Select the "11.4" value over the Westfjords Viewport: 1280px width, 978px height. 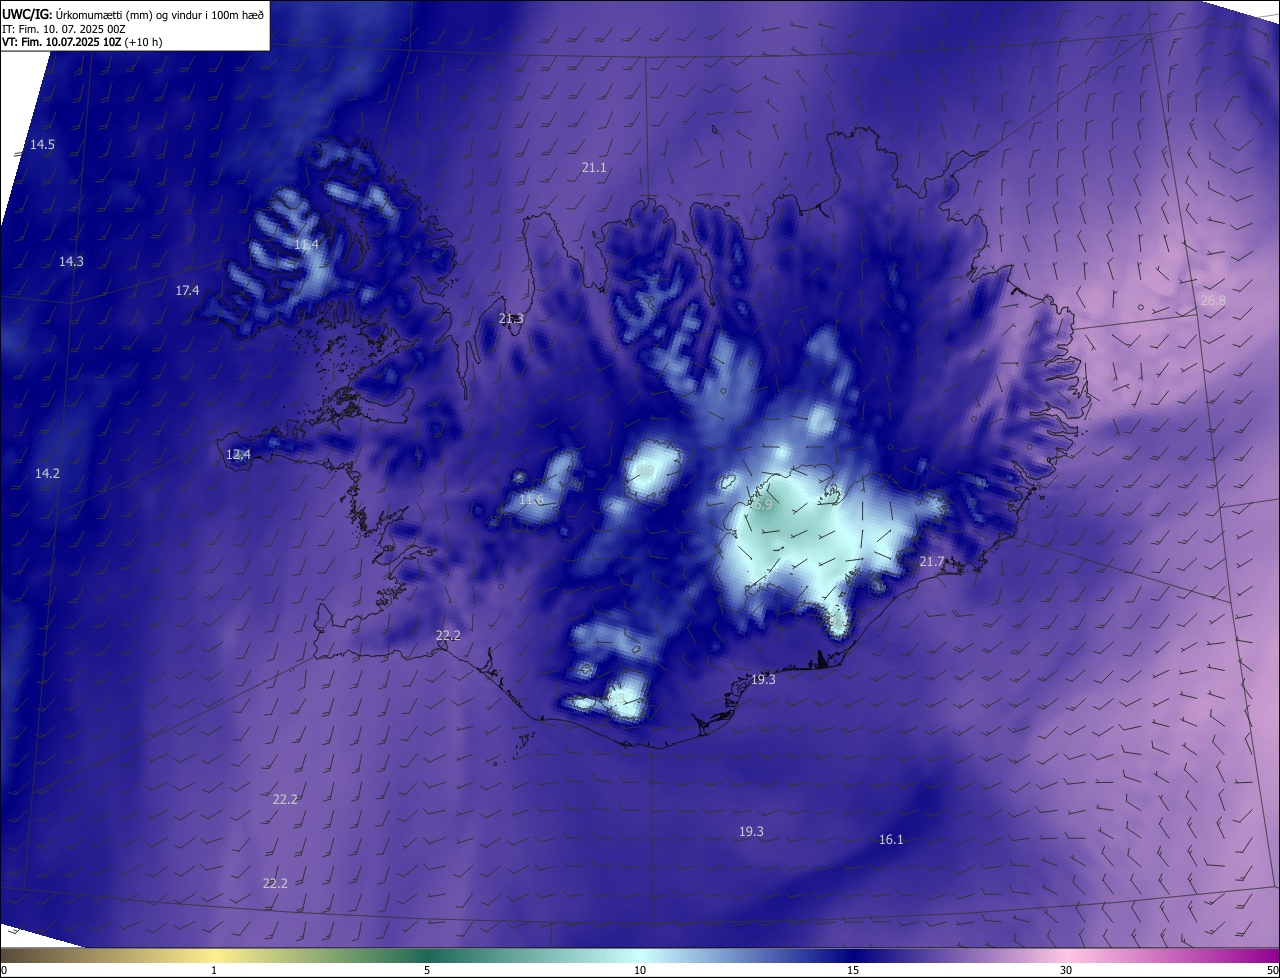(306, 245)
